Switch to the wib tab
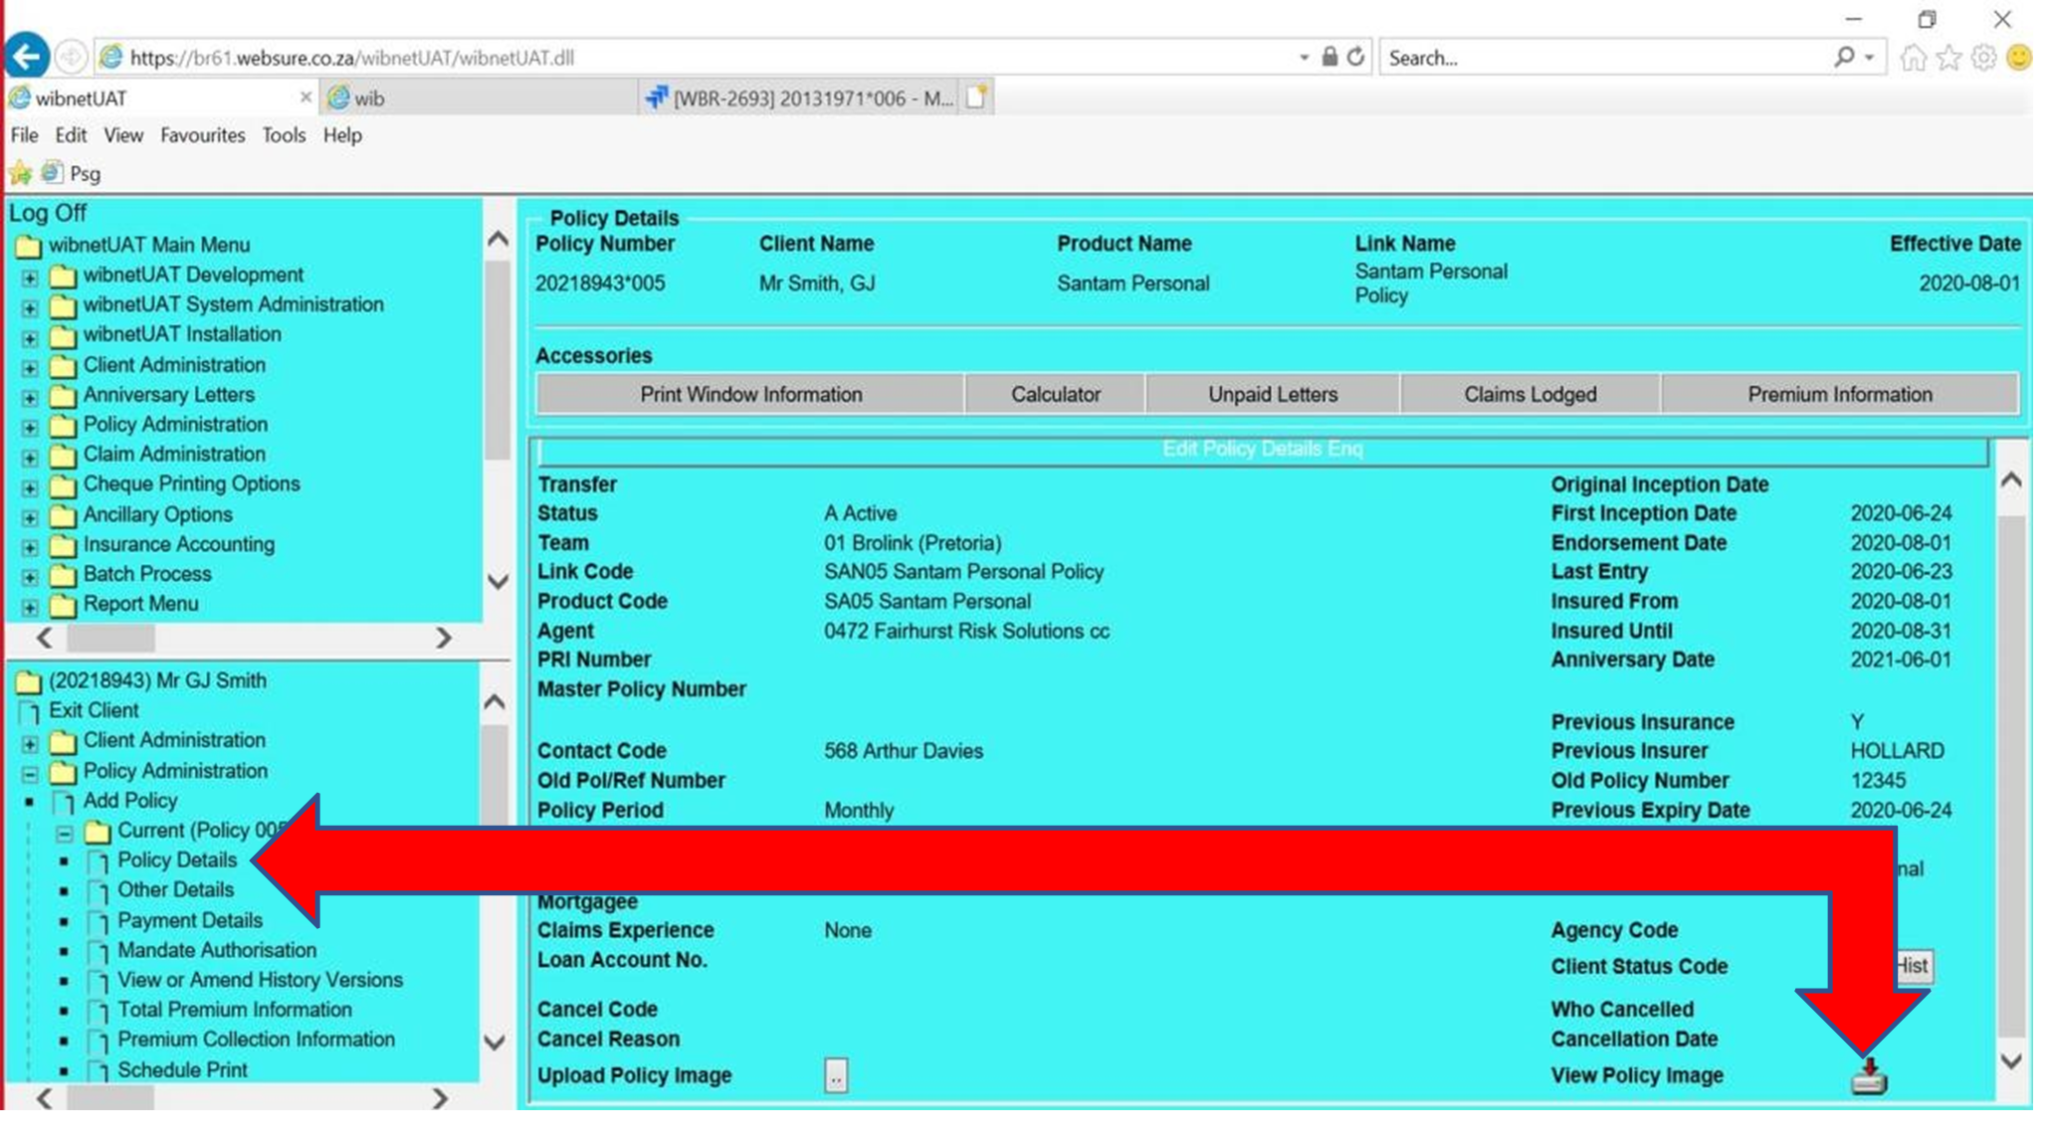Viewport: 2048px width, 1141px height. point(478,98)
